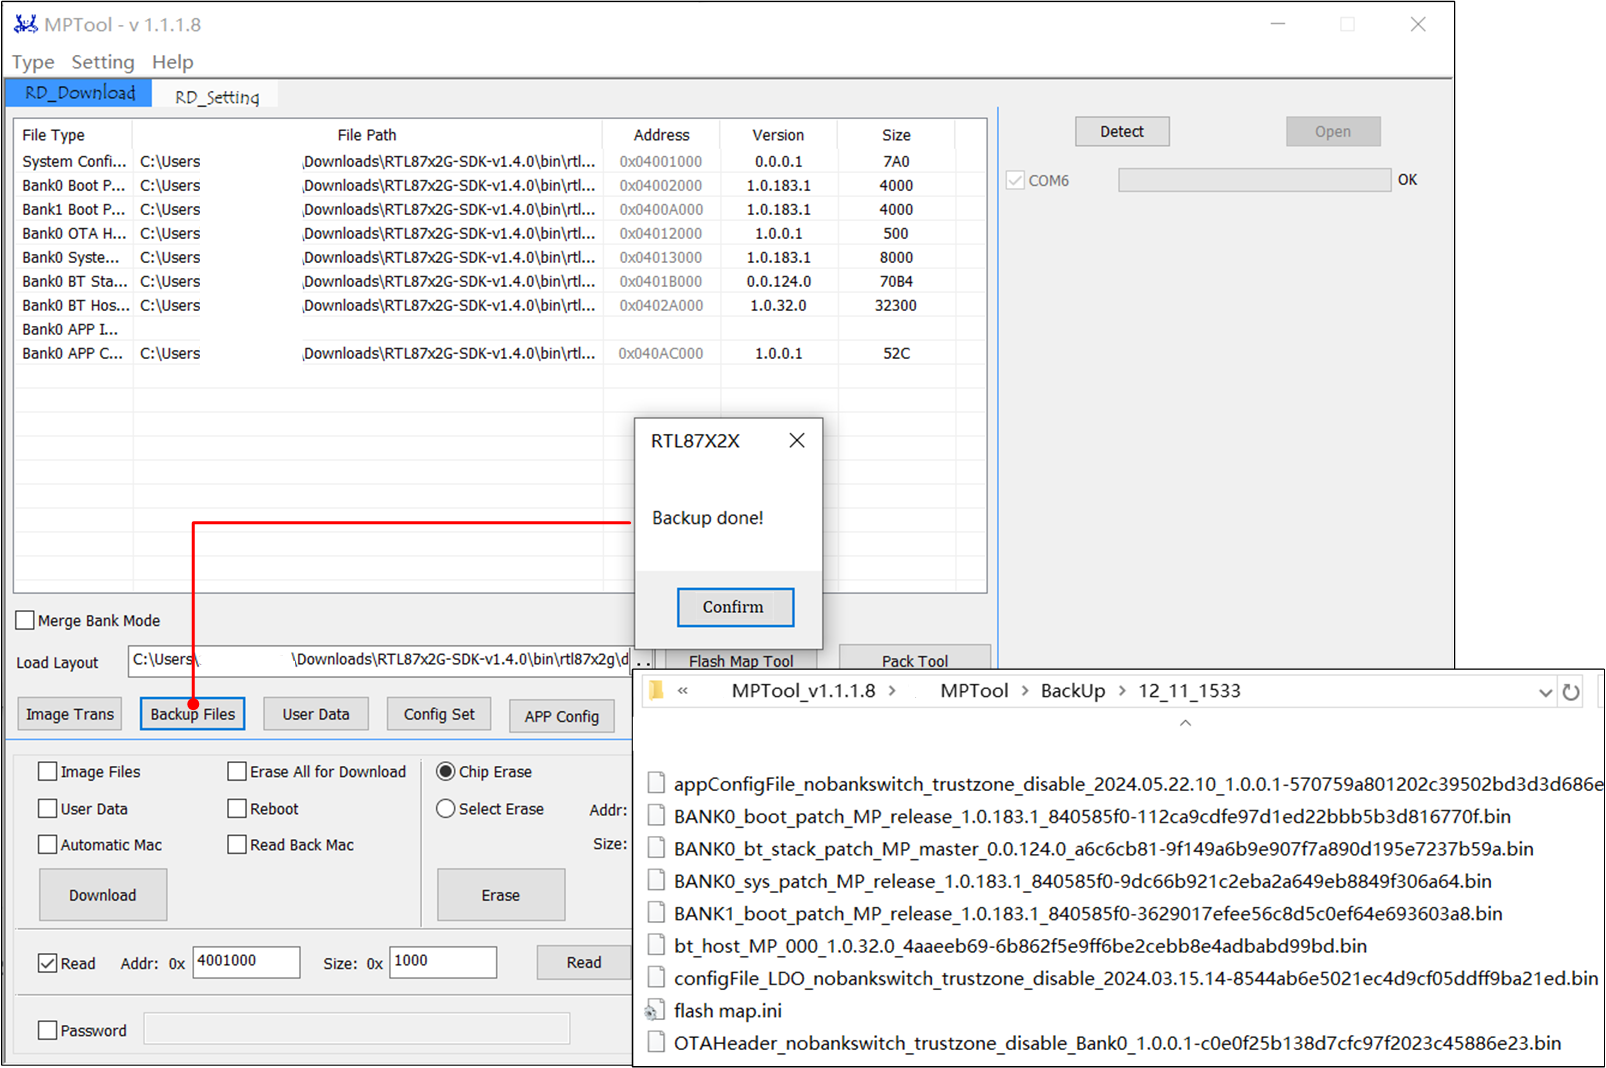
Task: Expand the explorer address path dropdown
Action: [1545, 692]
